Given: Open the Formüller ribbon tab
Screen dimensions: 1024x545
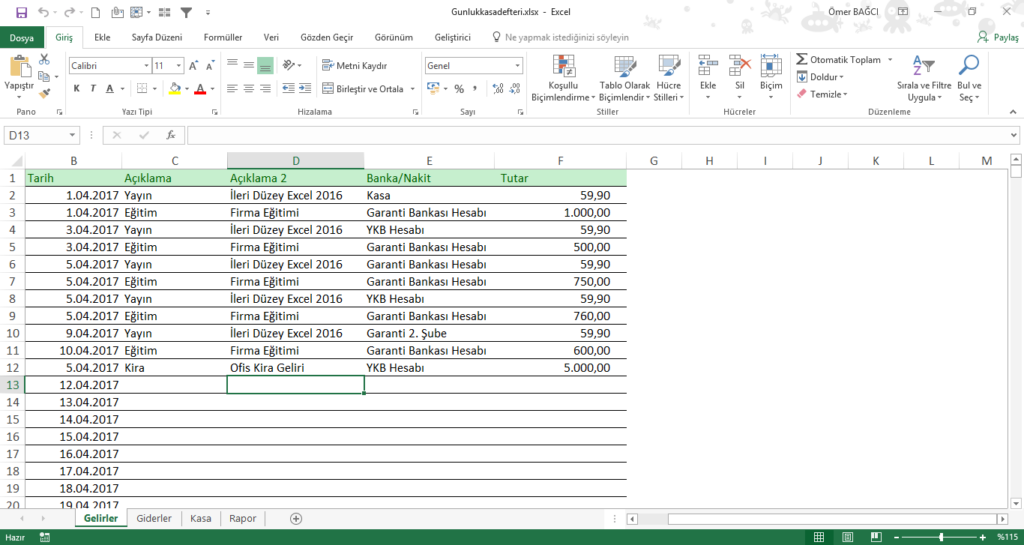Looking at the screenshot, I should (222, 37).
